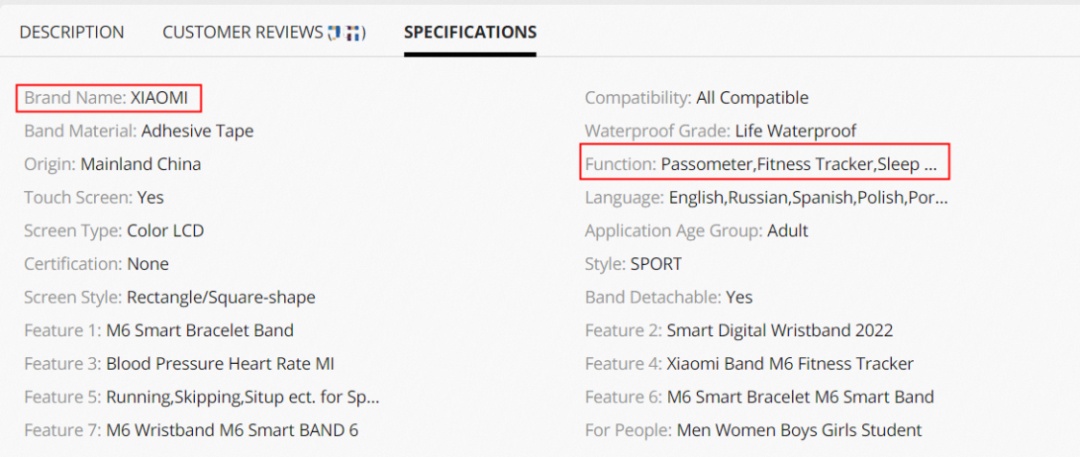Select the Specifications tab
This screenshot has height=457, width=1080.
pos(470,32)
